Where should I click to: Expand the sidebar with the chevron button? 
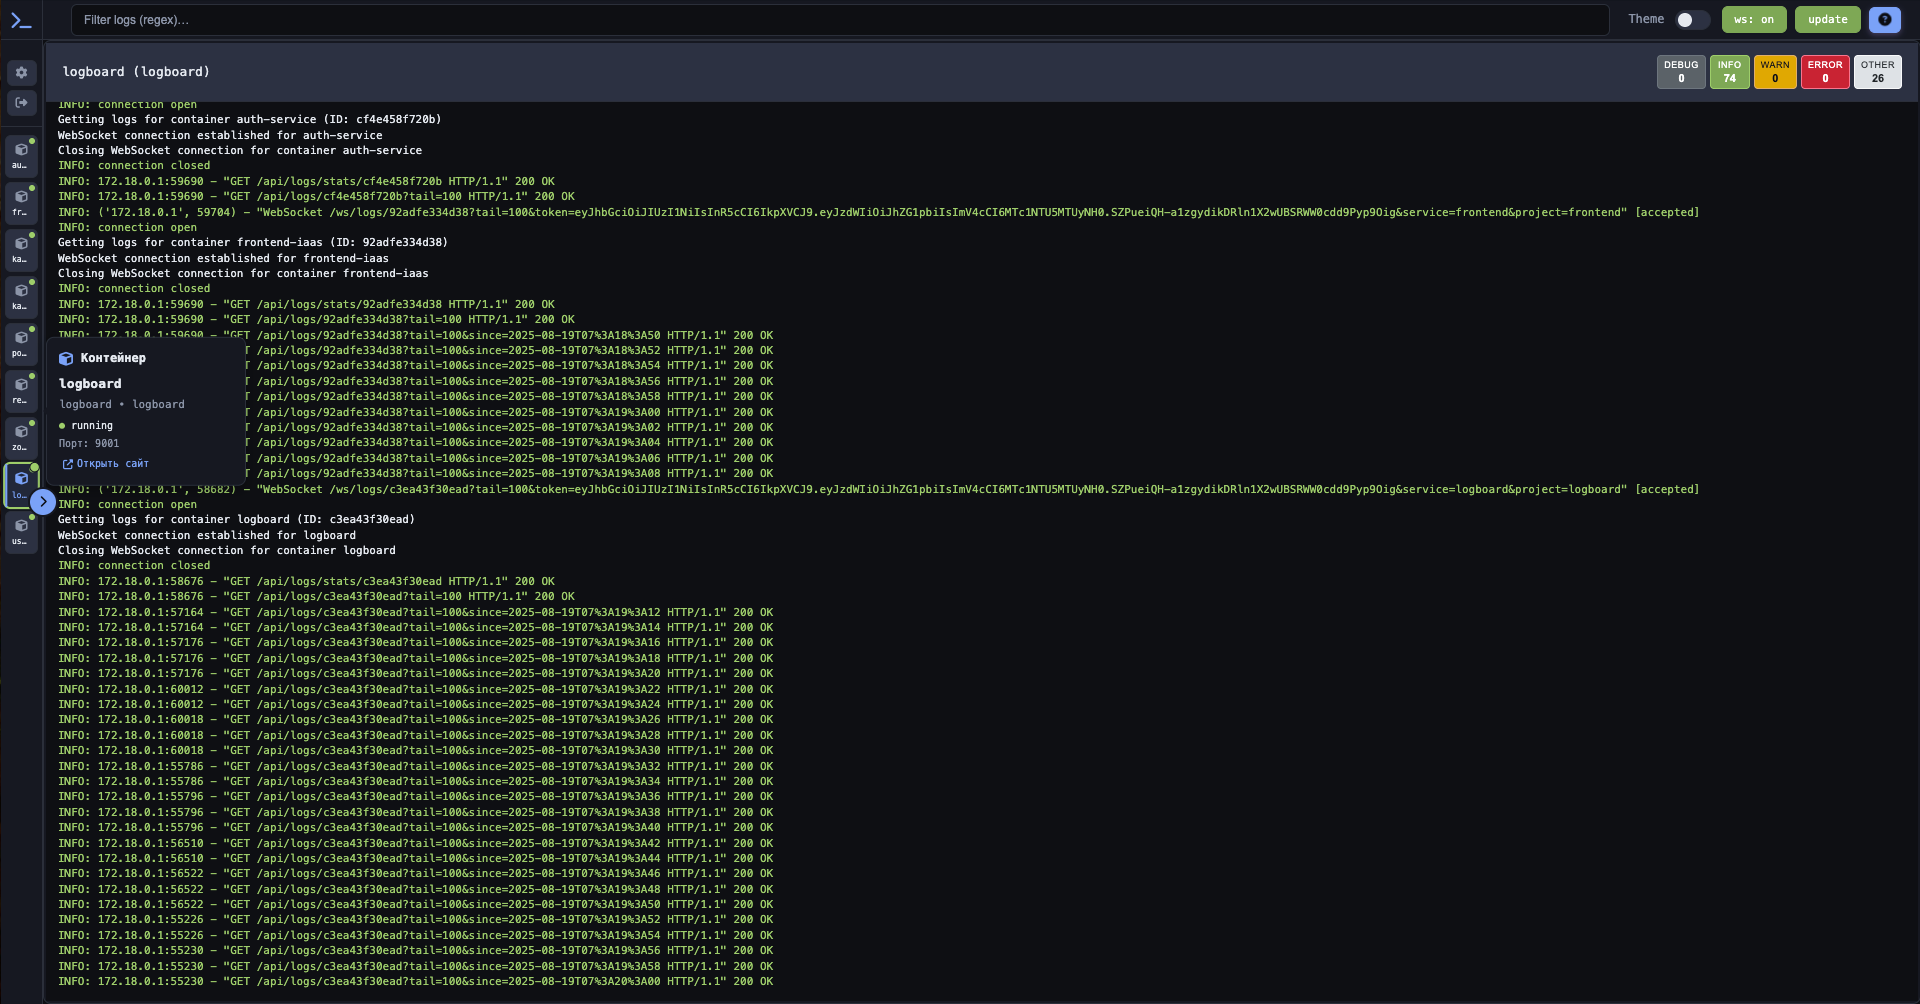43,502
